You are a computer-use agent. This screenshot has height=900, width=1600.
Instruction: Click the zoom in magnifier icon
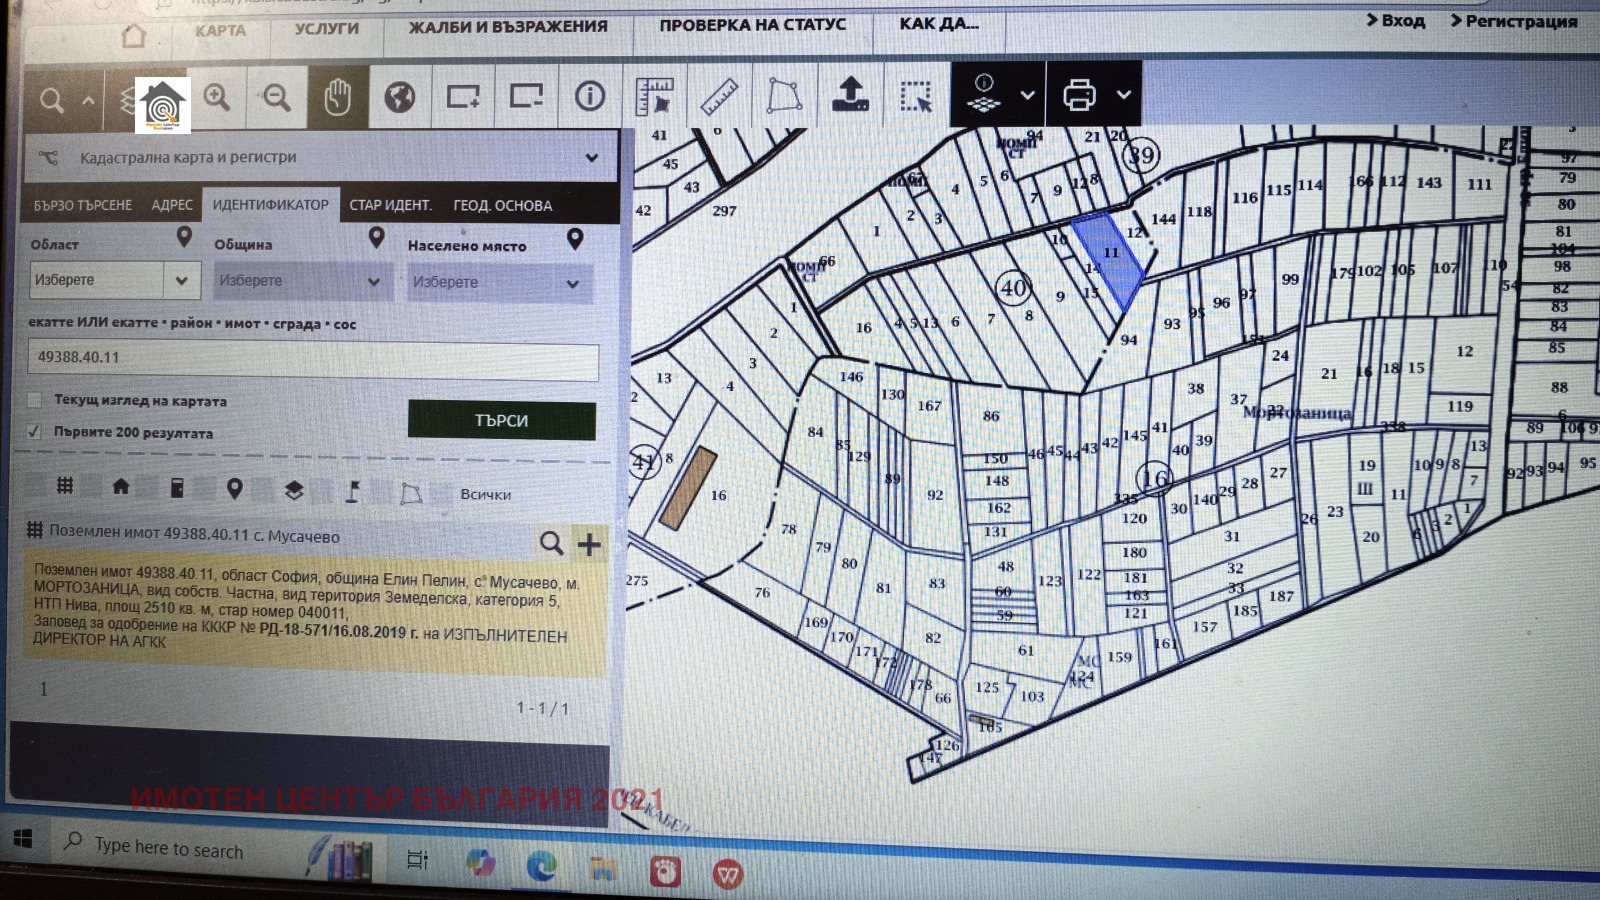217,97
